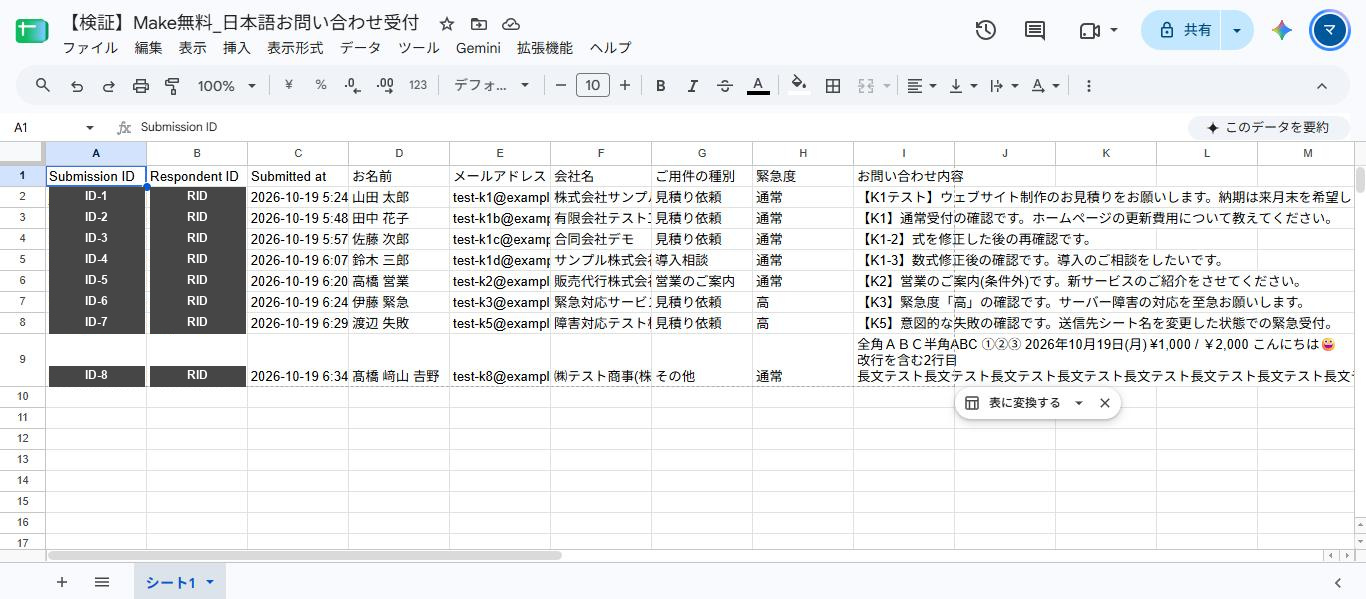Open the シート1 tab
This screenshot has height=599, width=1366.
(x=179, y=582)
